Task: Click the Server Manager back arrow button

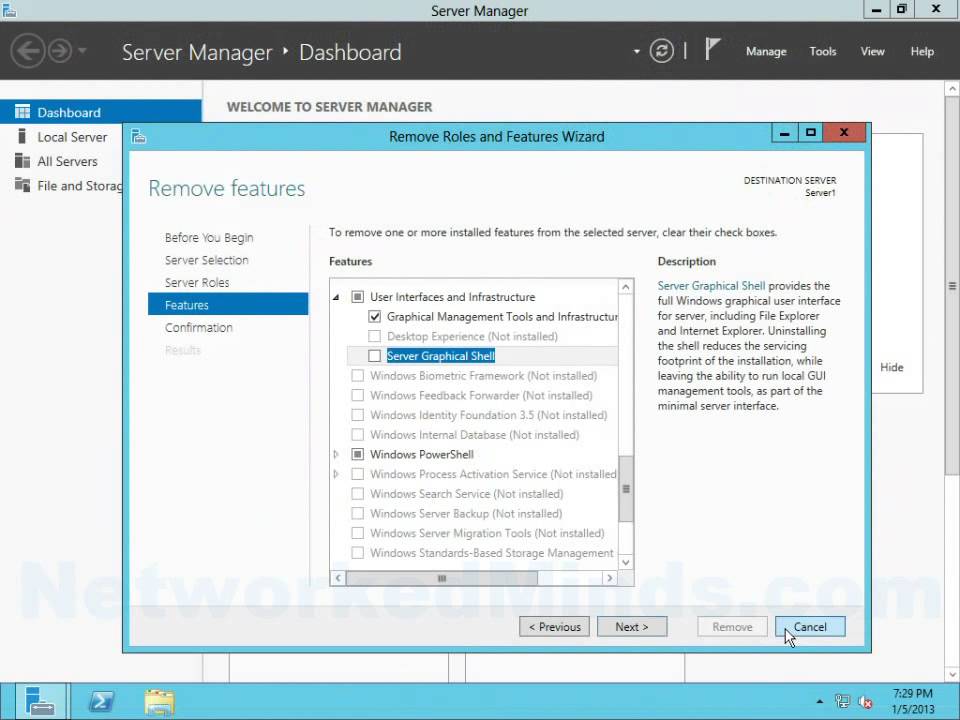Action: [x=28, y=51]
